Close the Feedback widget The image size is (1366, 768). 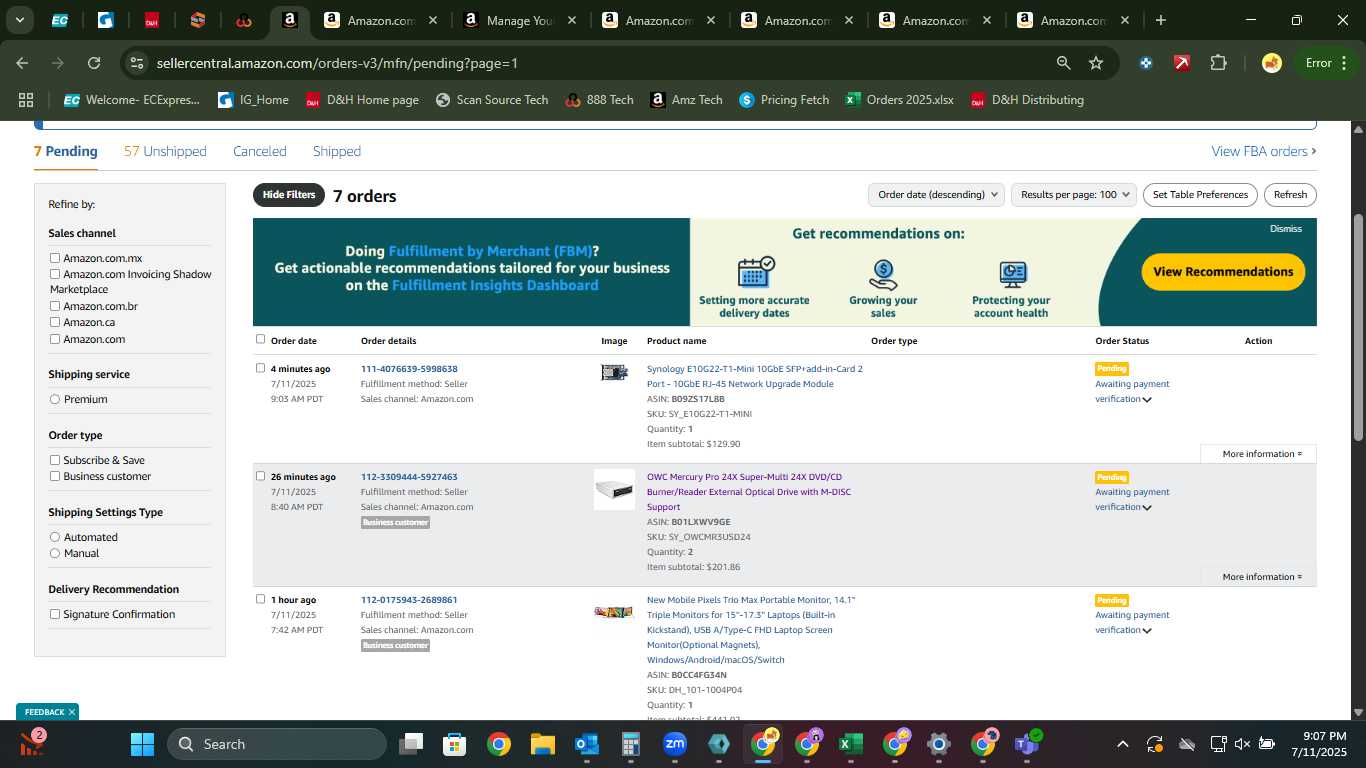pyautogui.click(x=72, y=712)
